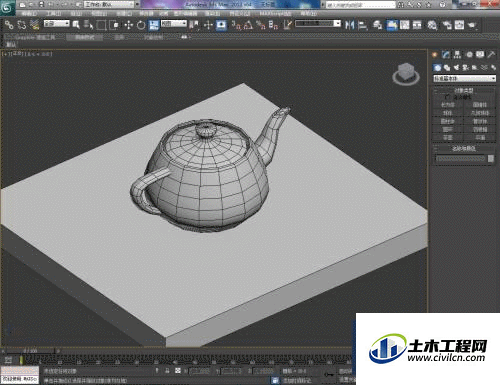
Task: Switch to the Modify command panel tab
Action: point(446,54)
